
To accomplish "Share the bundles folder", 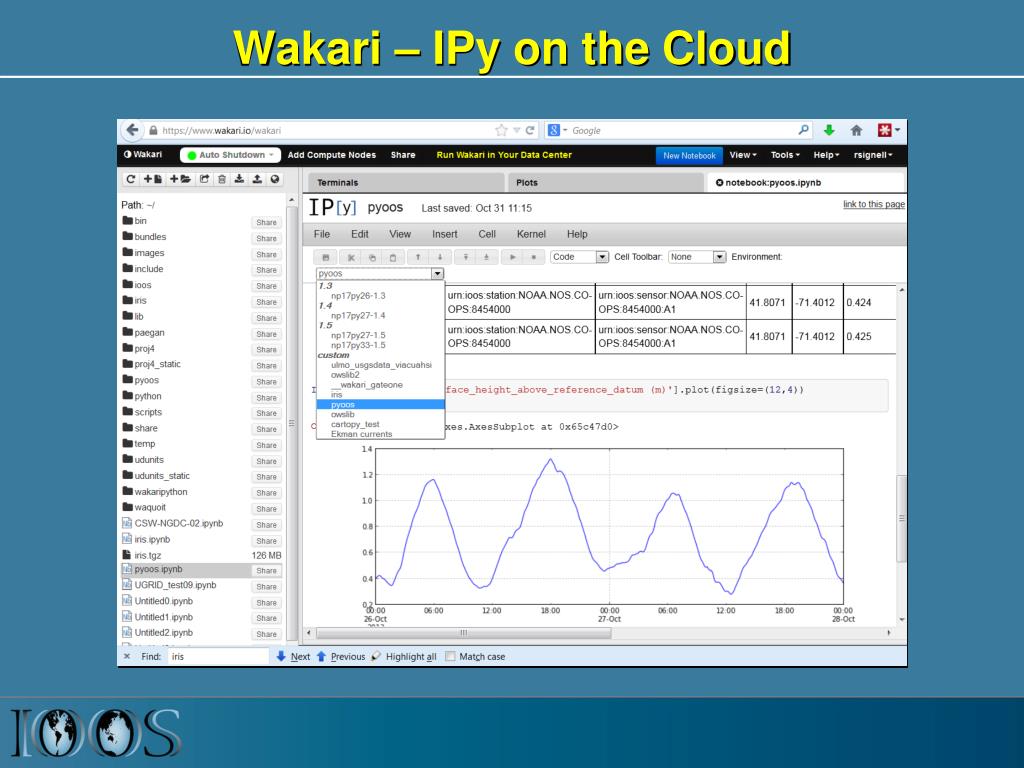I will click(x=266, y=238).
